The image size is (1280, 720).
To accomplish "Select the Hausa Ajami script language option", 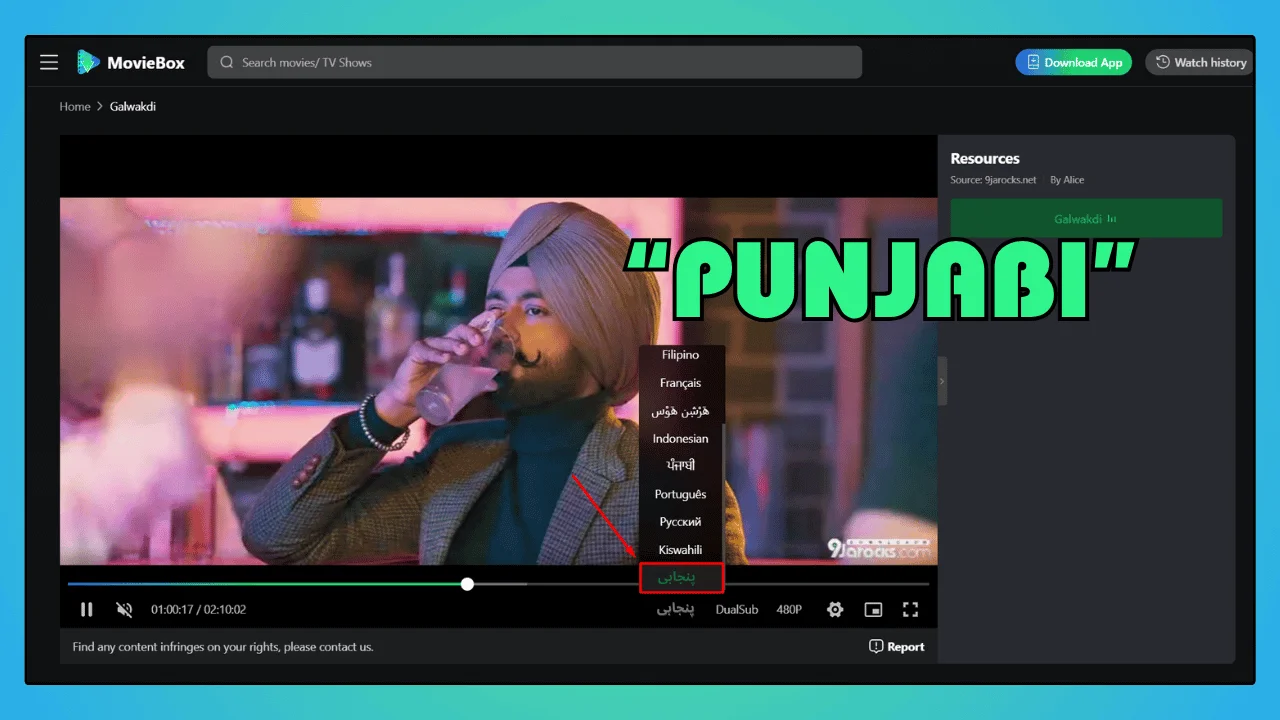I will [680, 411].
